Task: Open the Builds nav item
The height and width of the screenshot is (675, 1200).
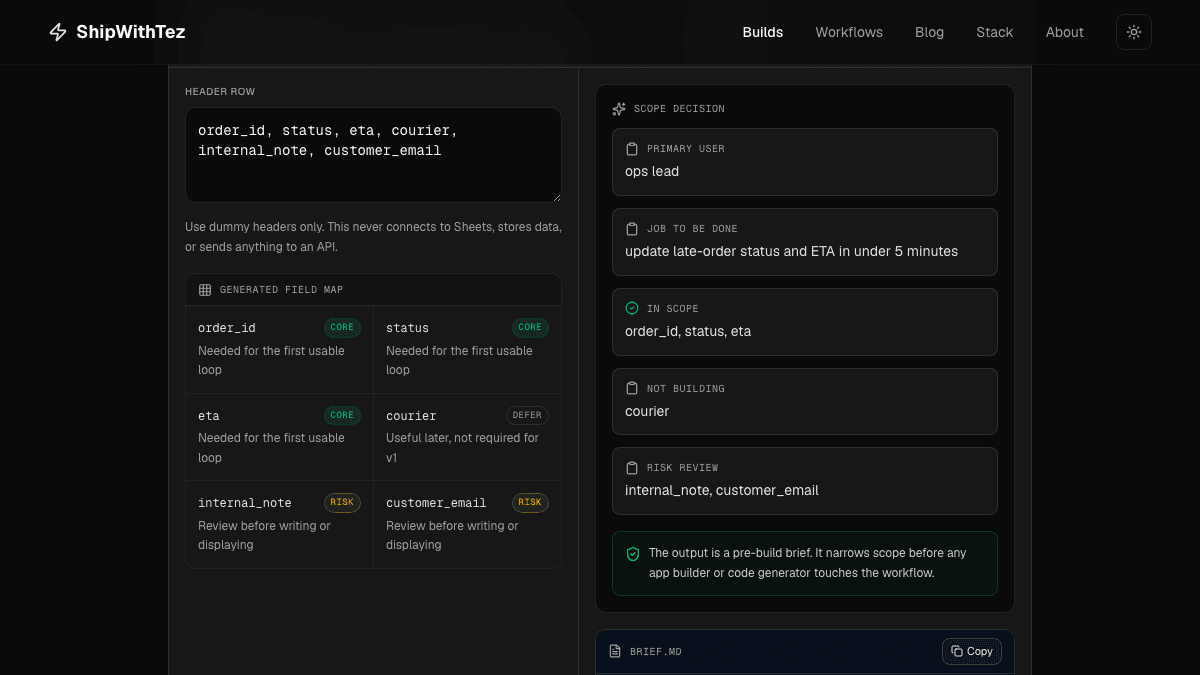Action: pyautogui.click(x=763, y=32)
